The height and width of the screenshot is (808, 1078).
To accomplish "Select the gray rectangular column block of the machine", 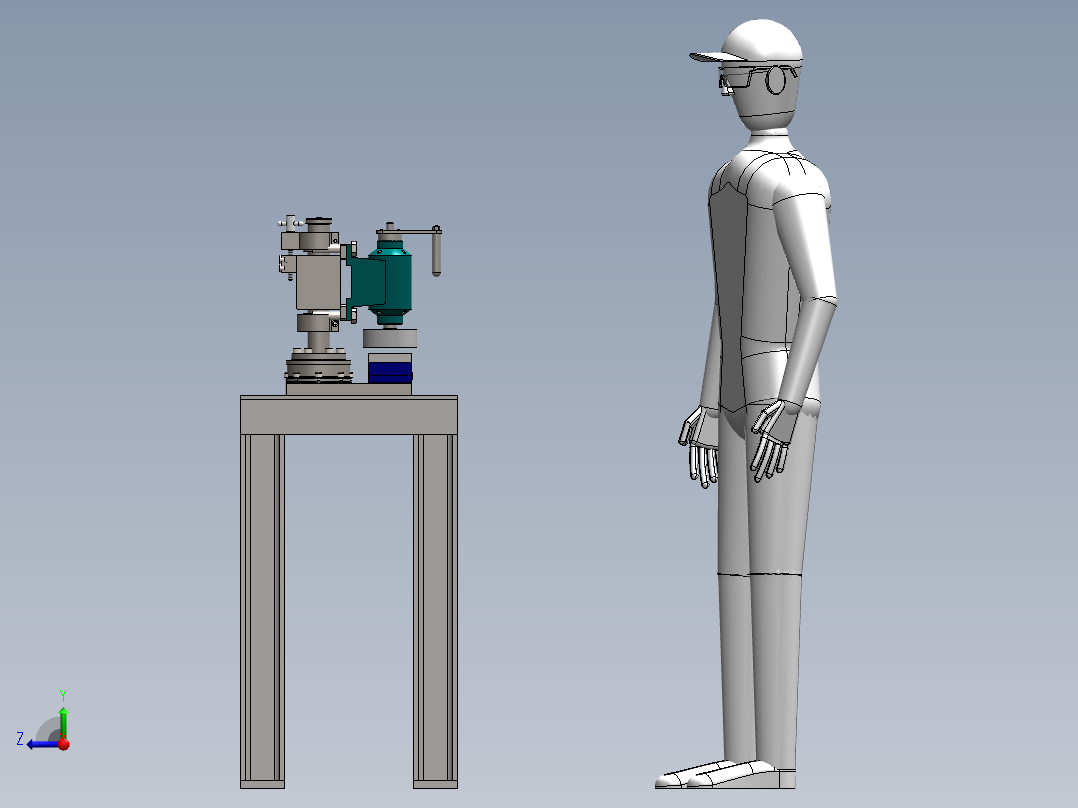I will (318, 282).
